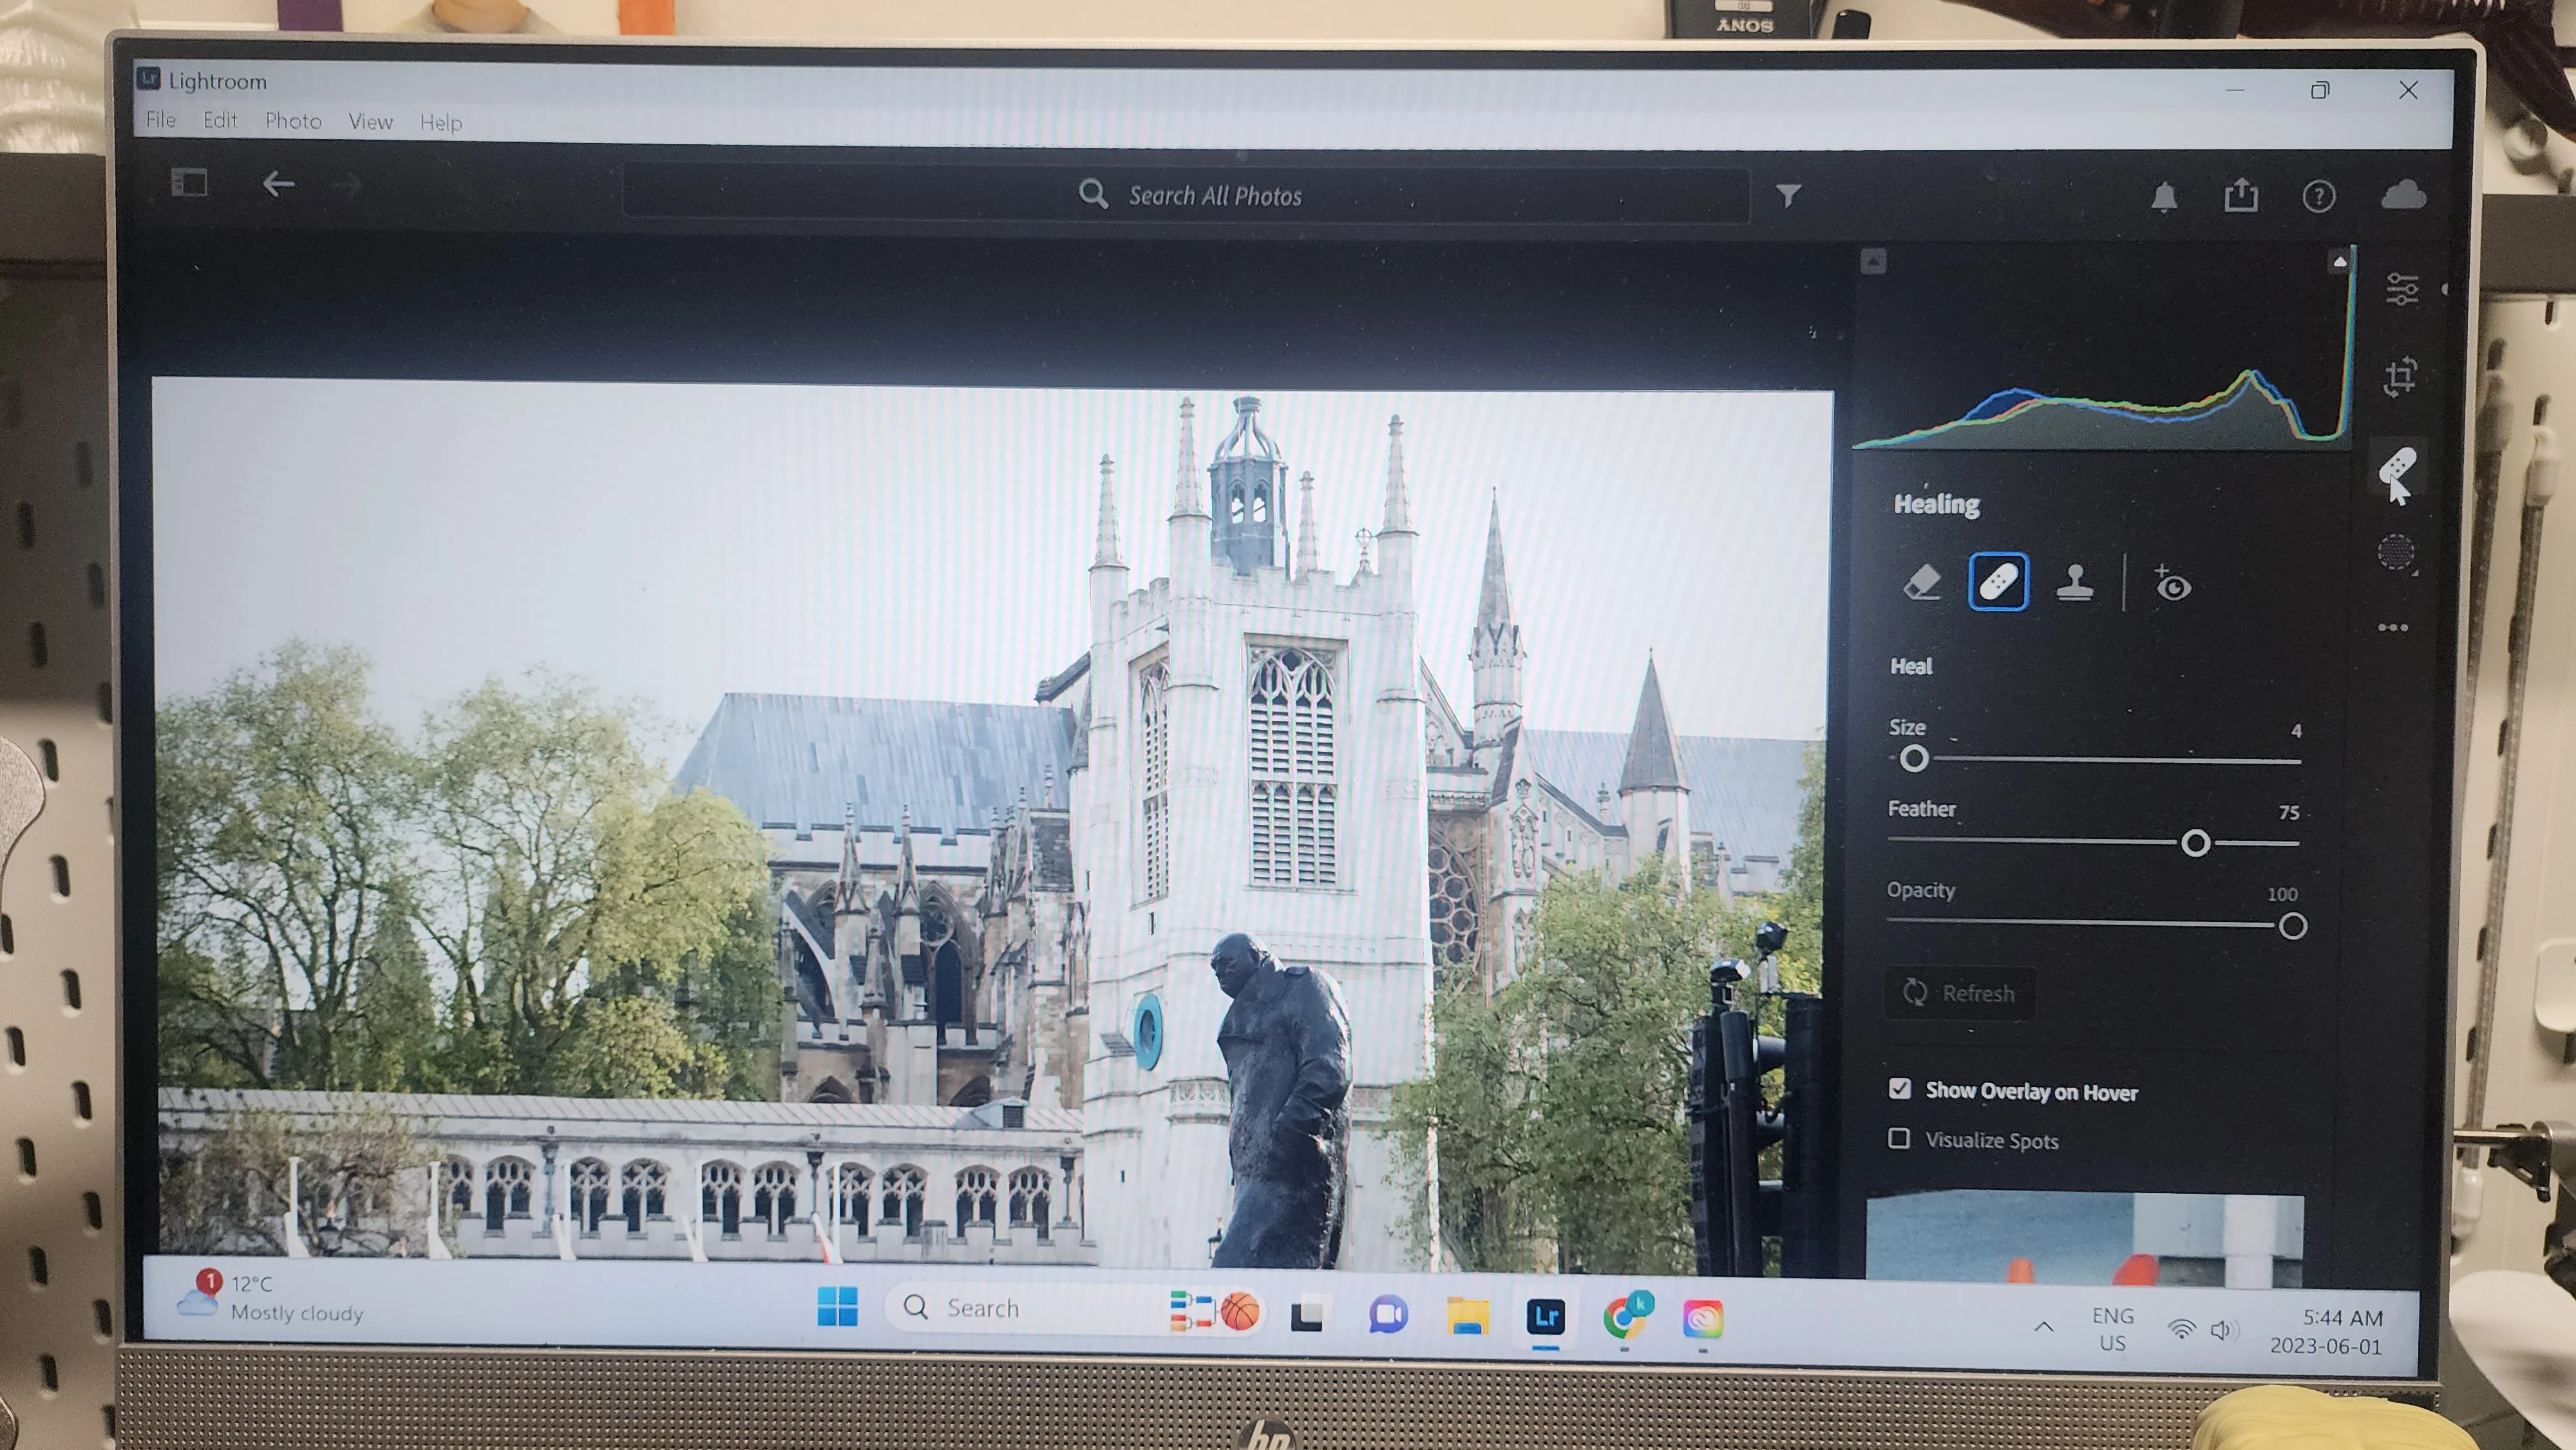Click the Feather slider handle

[x=2195, y=843]
